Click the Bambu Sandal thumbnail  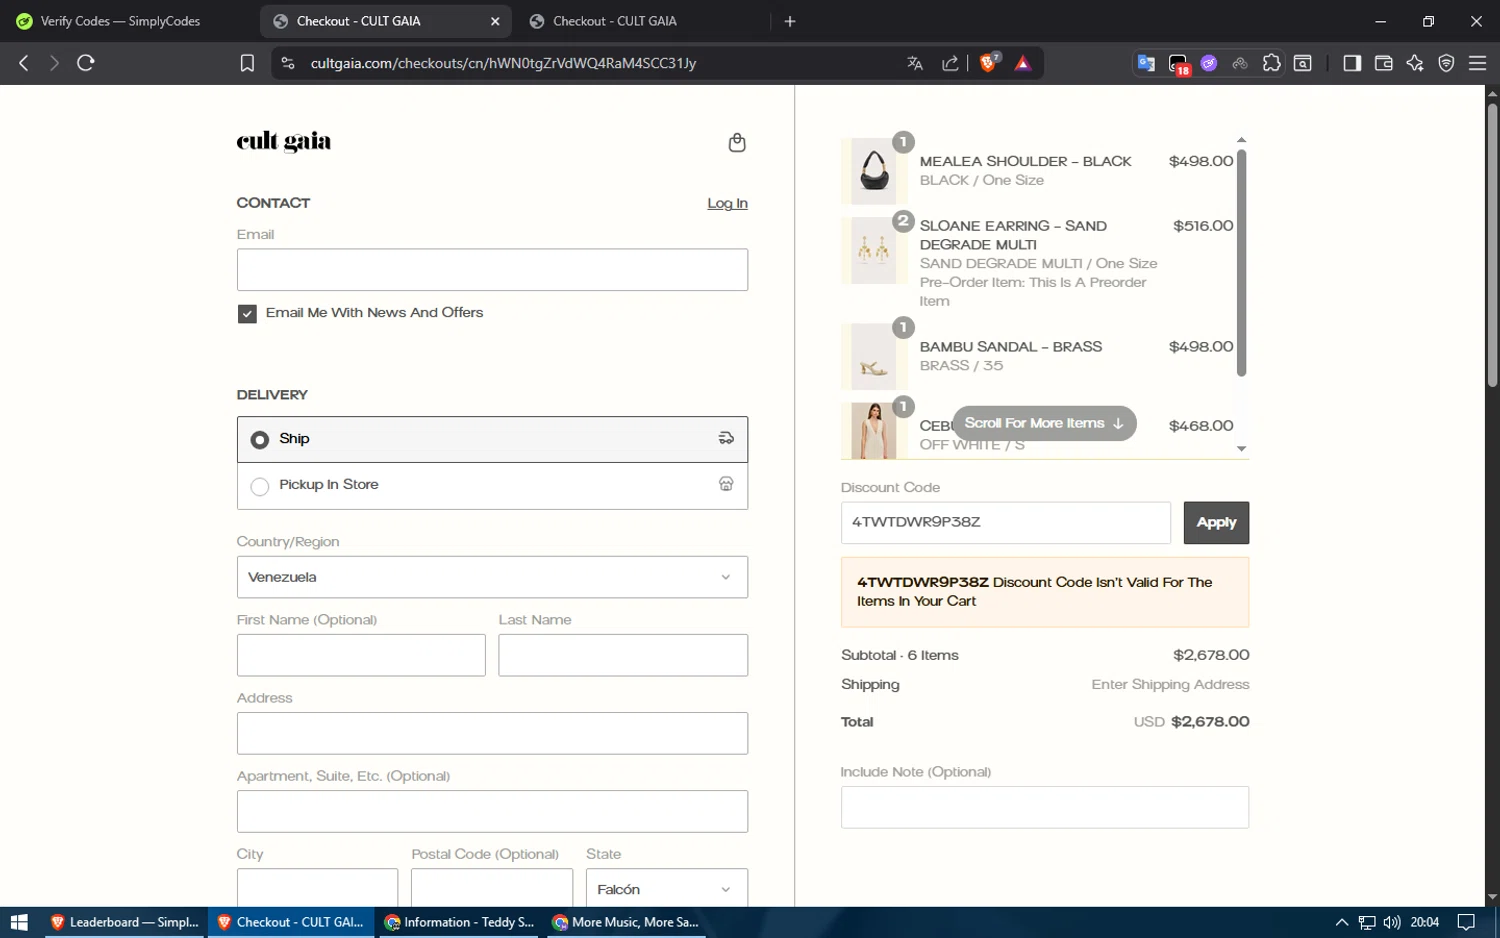click(x=874, y=357)
